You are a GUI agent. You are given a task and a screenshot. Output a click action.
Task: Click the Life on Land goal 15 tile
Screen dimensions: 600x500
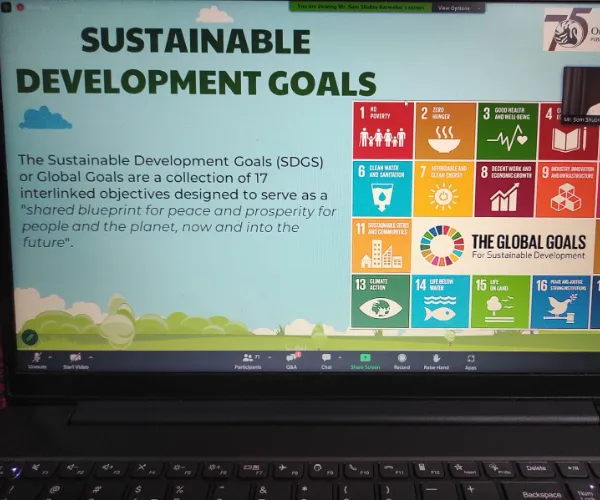[x=500, y=302]
